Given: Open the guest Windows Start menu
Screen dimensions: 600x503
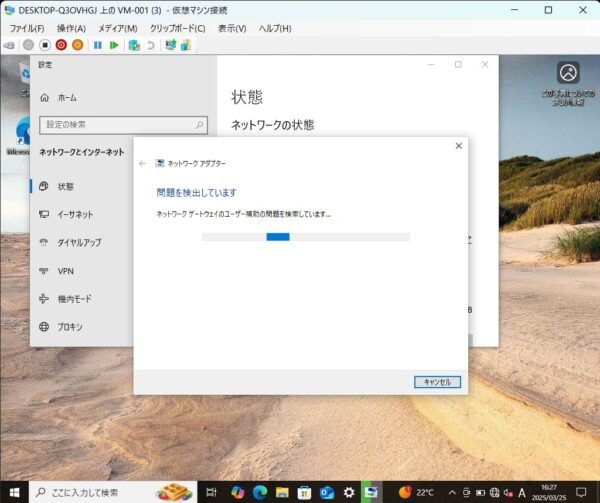Looking at the screenshot, I should (x=14, y=492).
